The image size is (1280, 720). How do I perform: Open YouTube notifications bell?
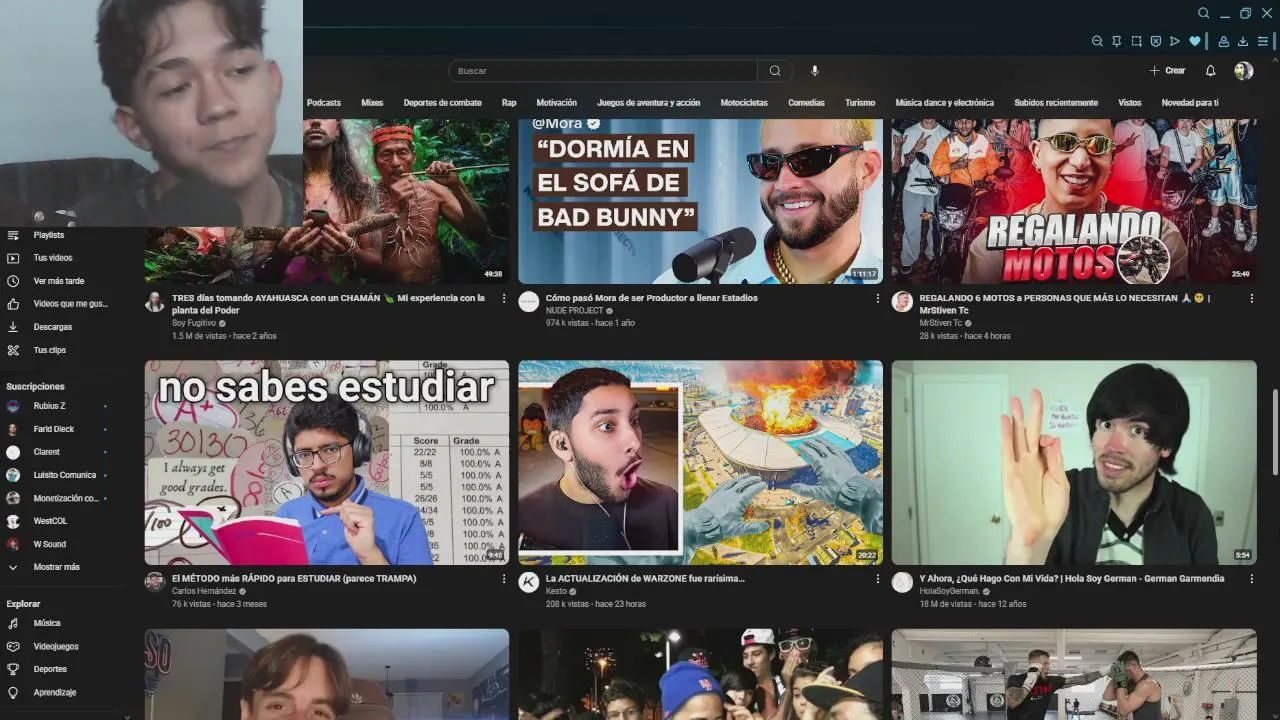(x=1211, y=71)
